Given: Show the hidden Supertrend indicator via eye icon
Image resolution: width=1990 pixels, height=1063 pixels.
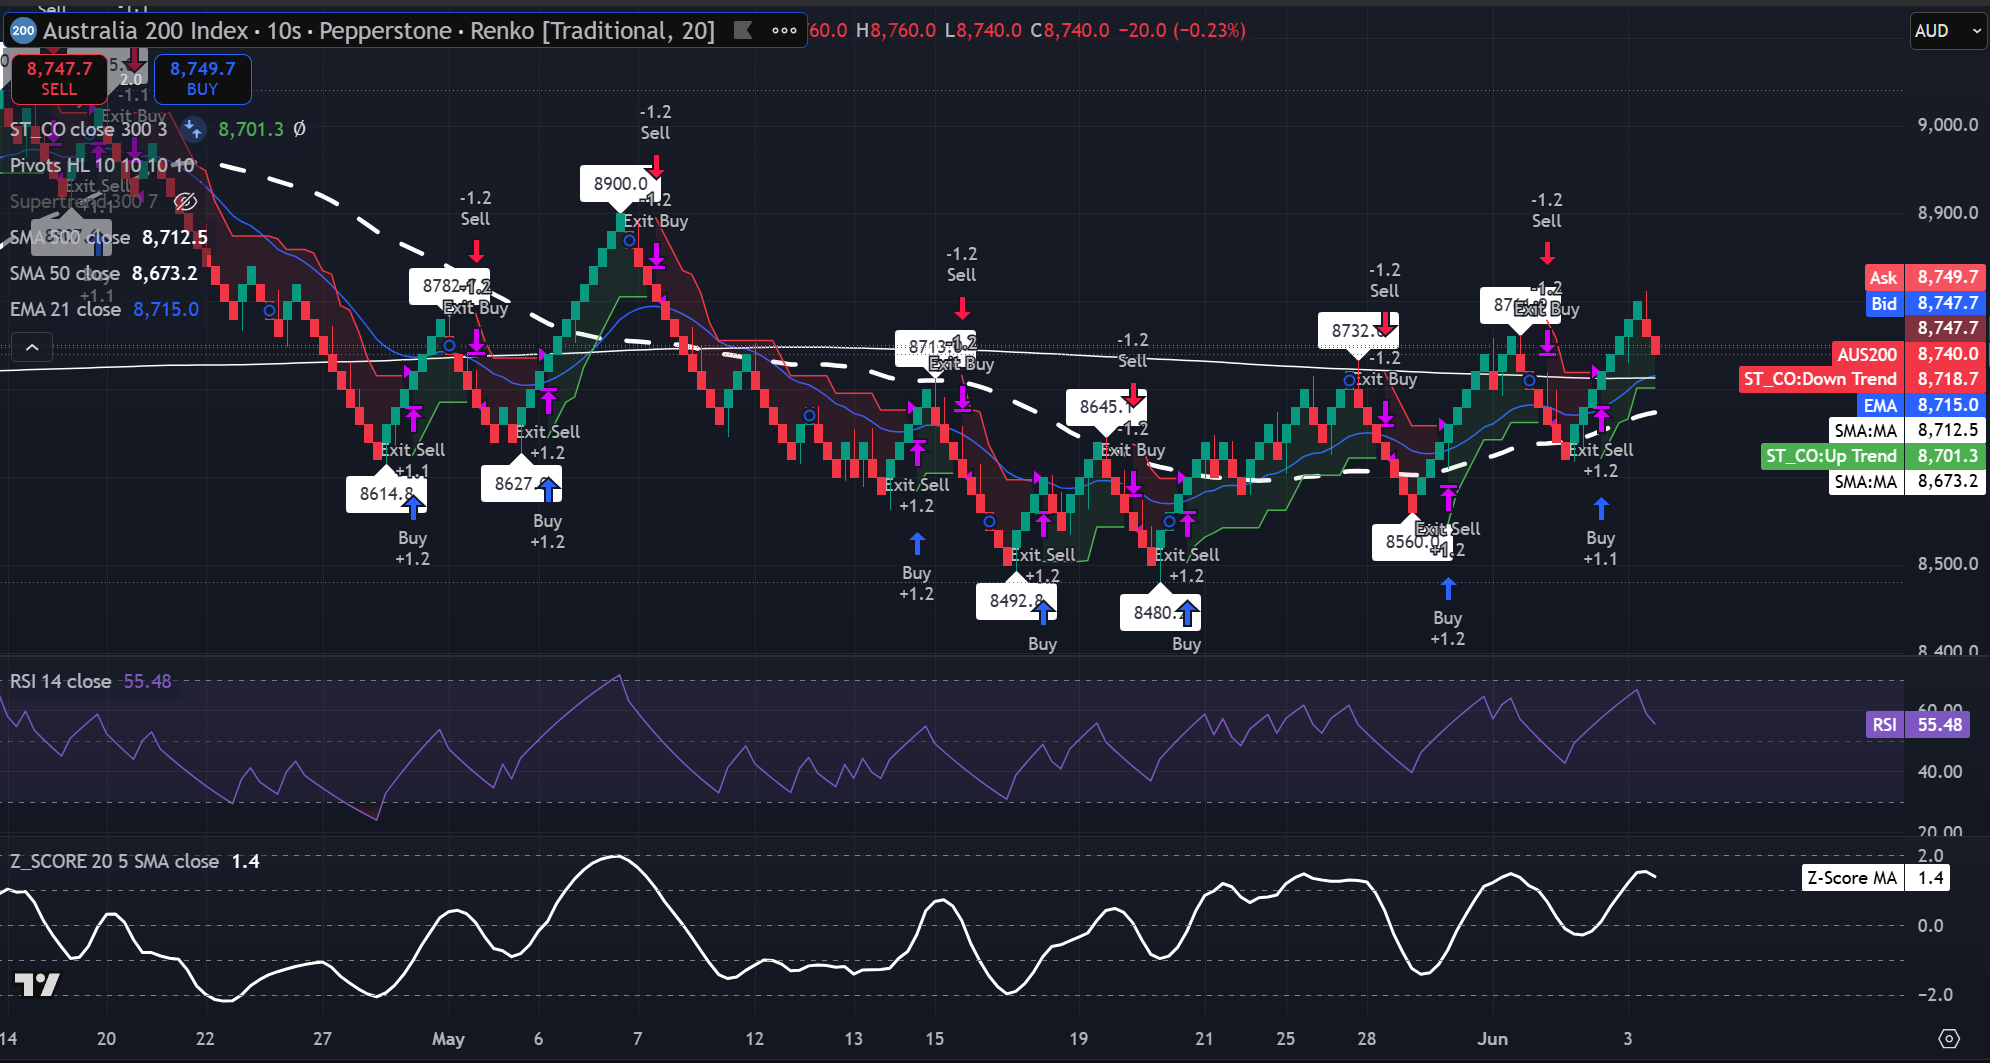Looking at the screenshot, I should (x=185, y=202).
